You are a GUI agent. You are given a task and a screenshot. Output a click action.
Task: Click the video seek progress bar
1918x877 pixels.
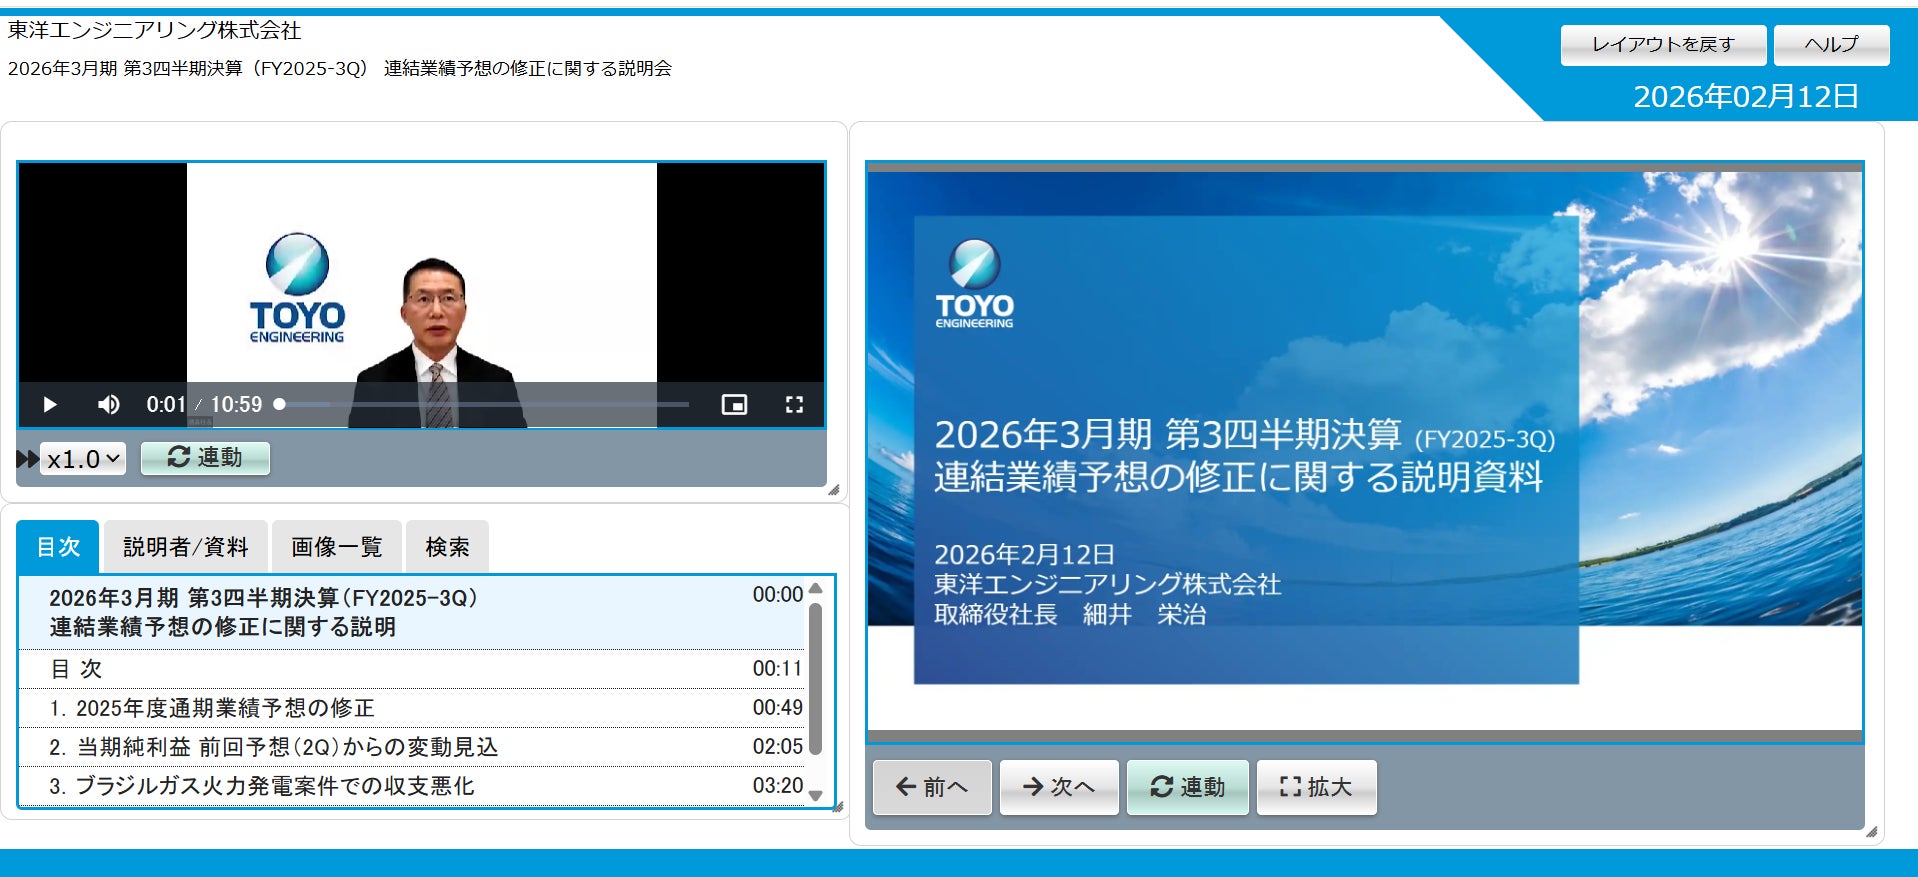483,404
